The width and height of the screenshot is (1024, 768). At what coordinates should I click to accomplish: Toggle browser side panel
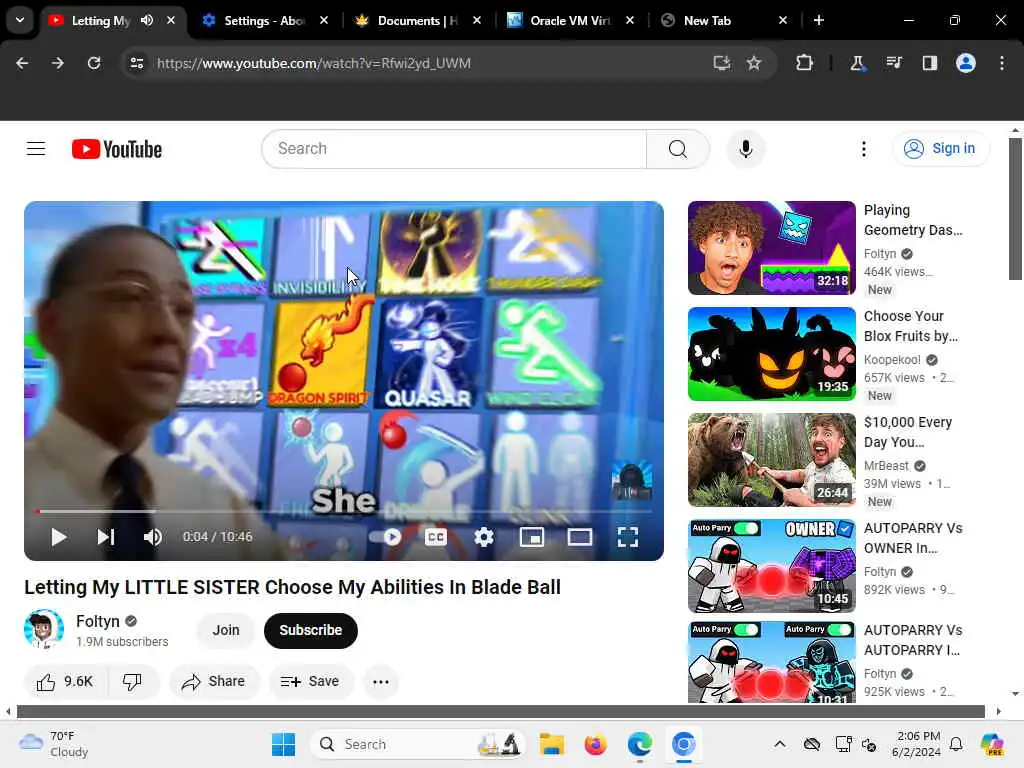coord(929,63)
